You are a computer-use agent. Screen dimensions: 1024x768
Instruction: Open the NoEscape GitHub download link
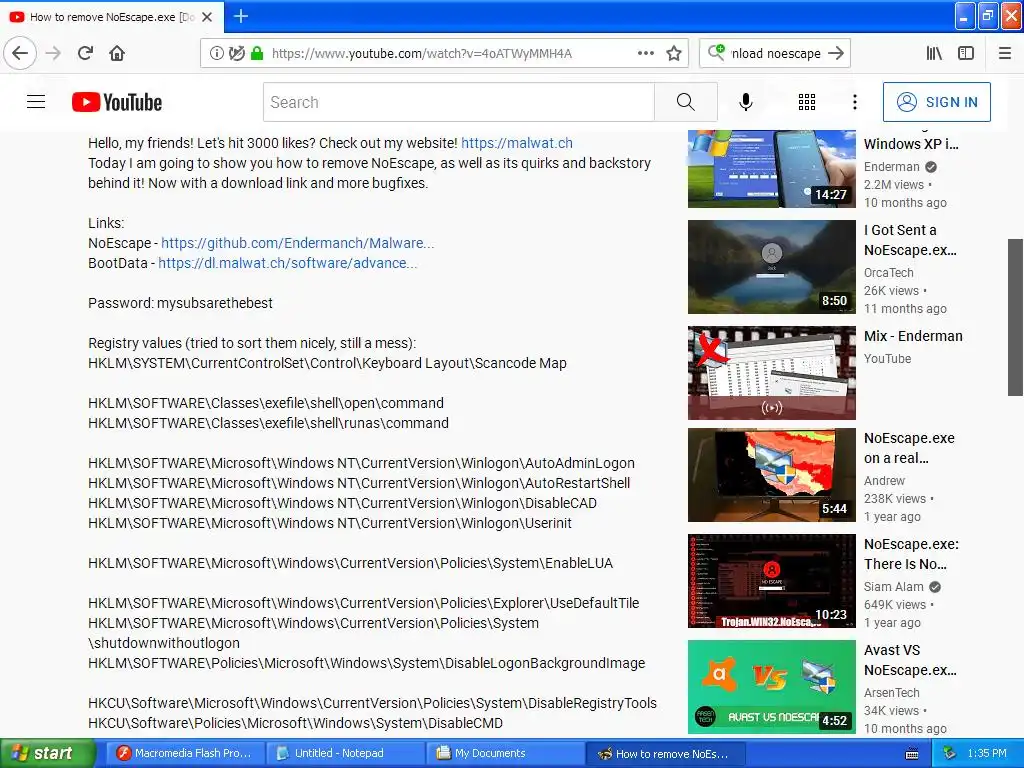pyautogui.click(x=297, y=243)
